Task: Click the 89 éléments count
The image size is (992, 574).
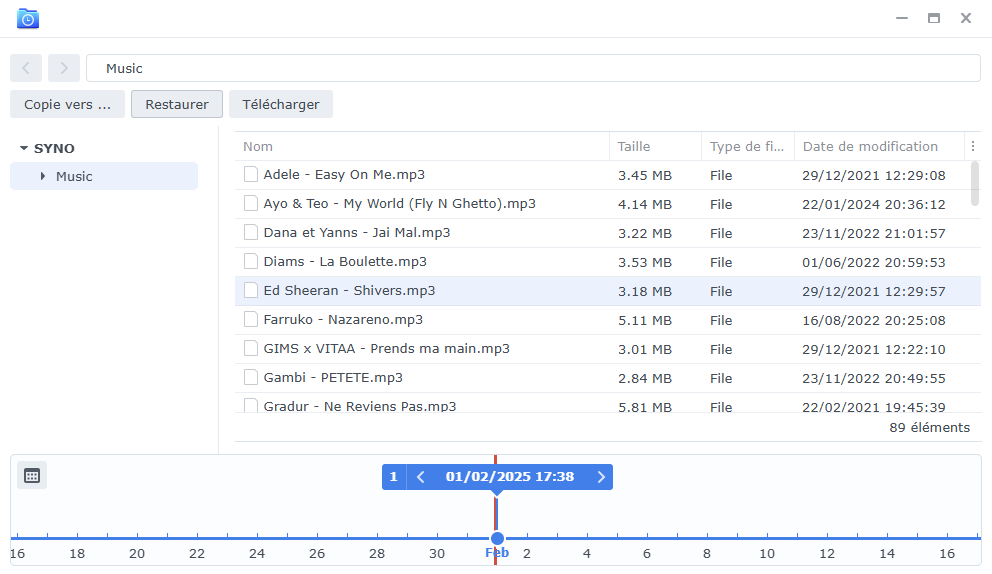Action: point(929,427)
